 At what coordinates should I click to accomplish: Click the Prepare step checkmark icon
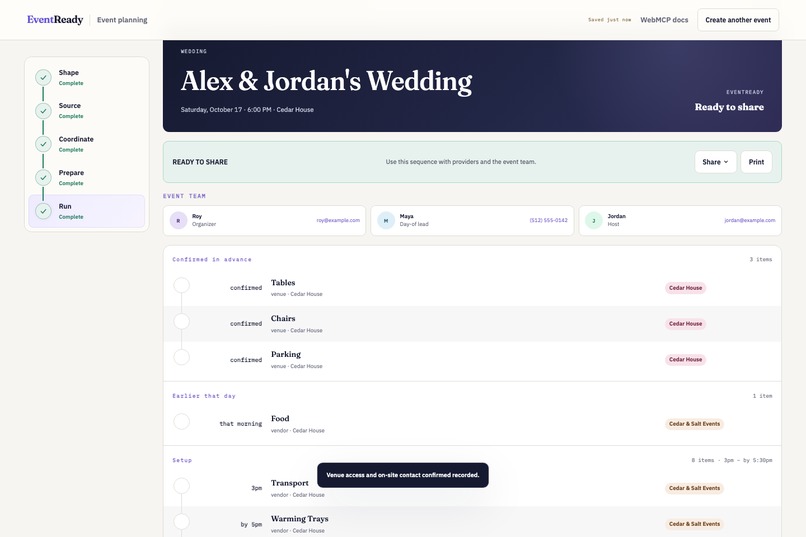(43, 178)
